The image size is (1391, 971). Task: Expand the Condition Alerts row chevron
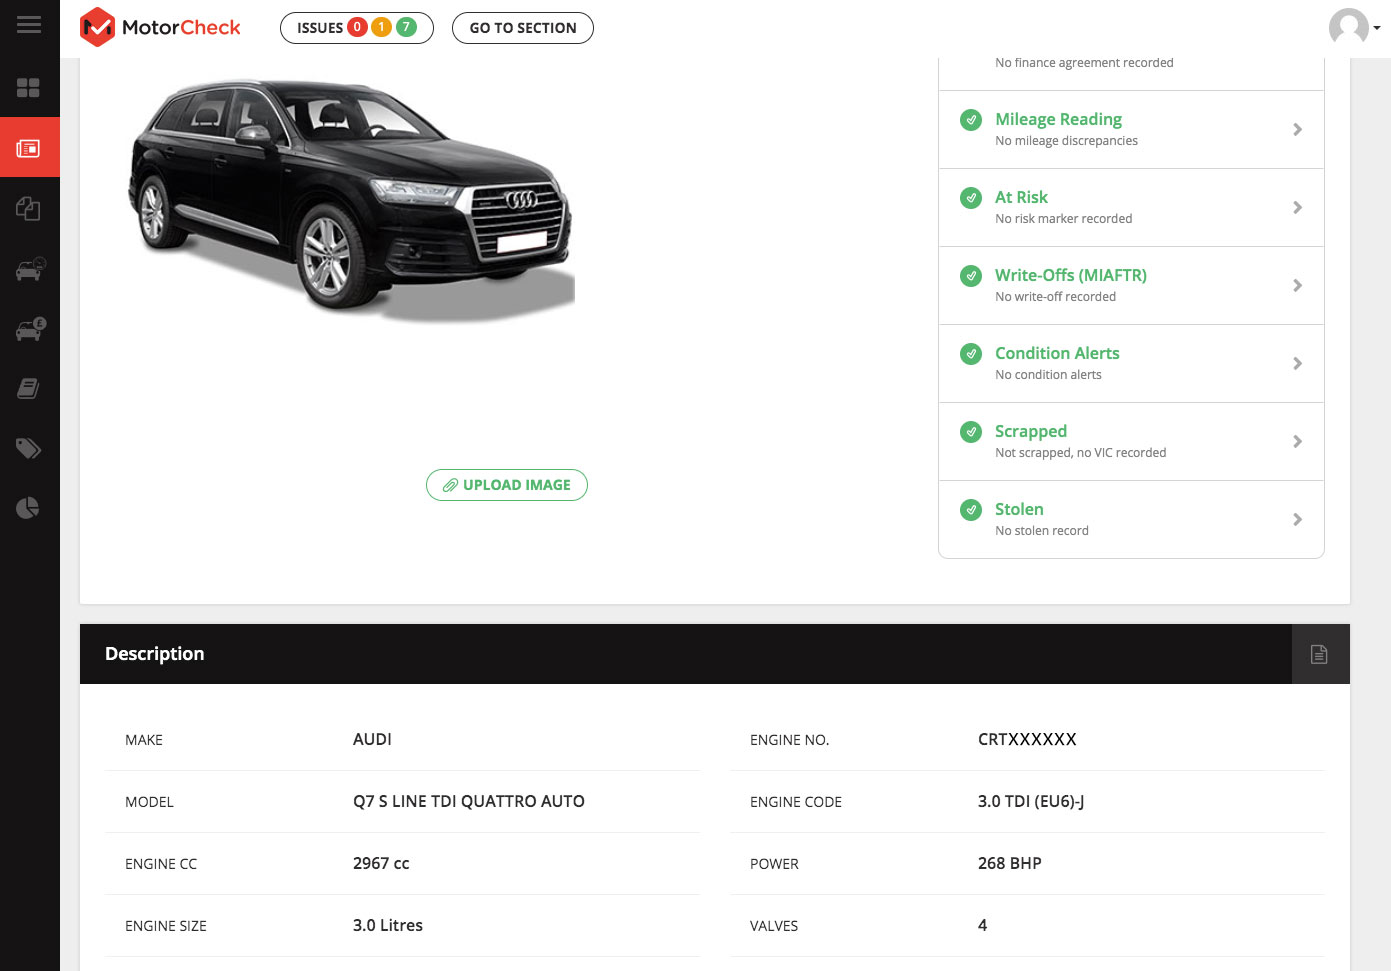pos(1297,364)
